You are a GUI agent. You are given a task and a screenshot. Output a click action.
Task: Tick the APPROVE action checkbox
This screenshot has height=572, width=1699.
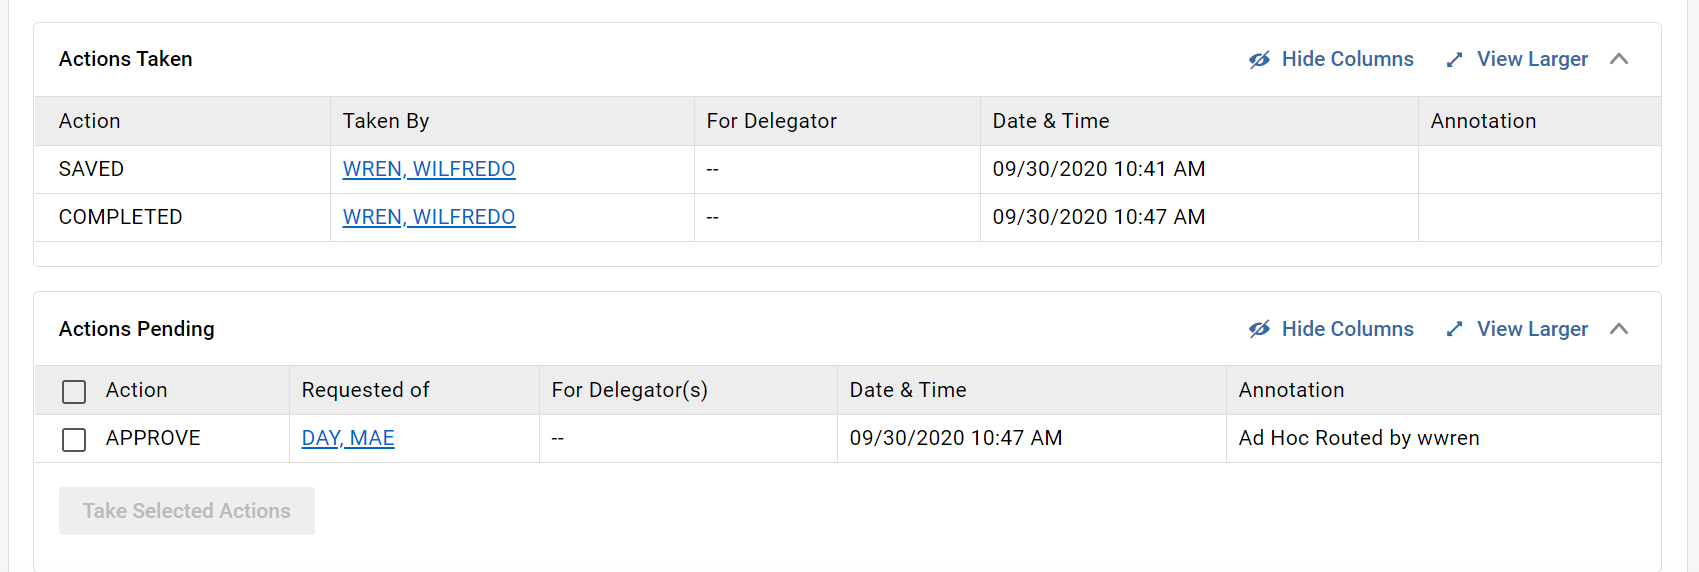click(x=74, y=440)
